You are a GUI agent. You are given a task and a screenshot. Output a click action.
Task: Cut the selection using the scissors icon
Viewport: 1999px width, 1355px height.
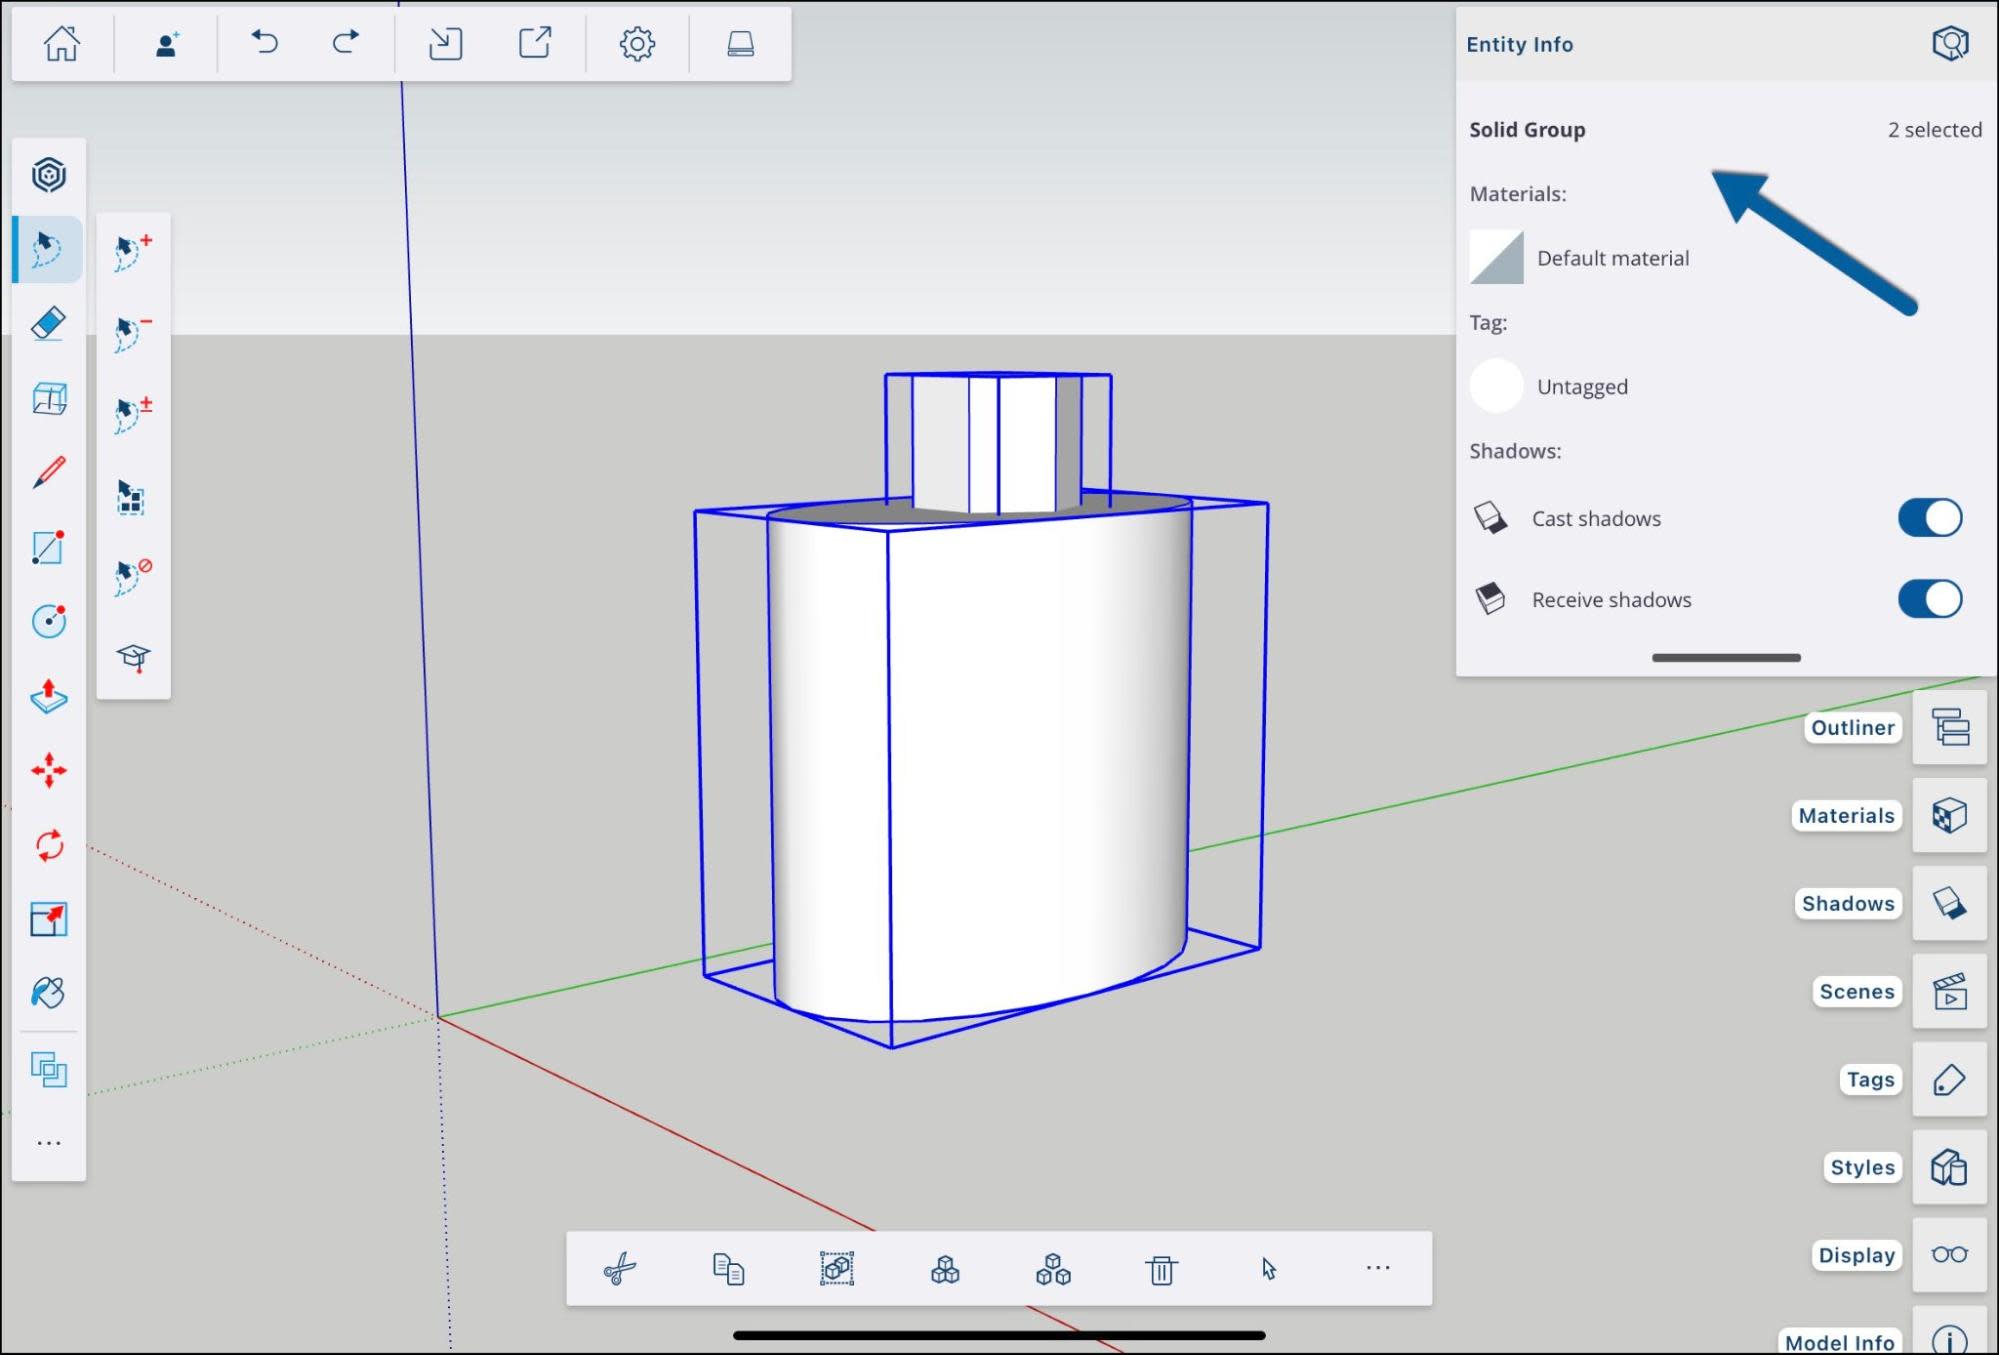tap(619, 1268)
